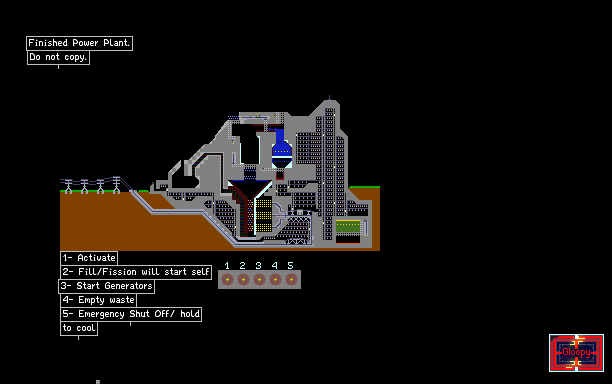Click the 'Finished Power Plant.' sign

point(80,43)
